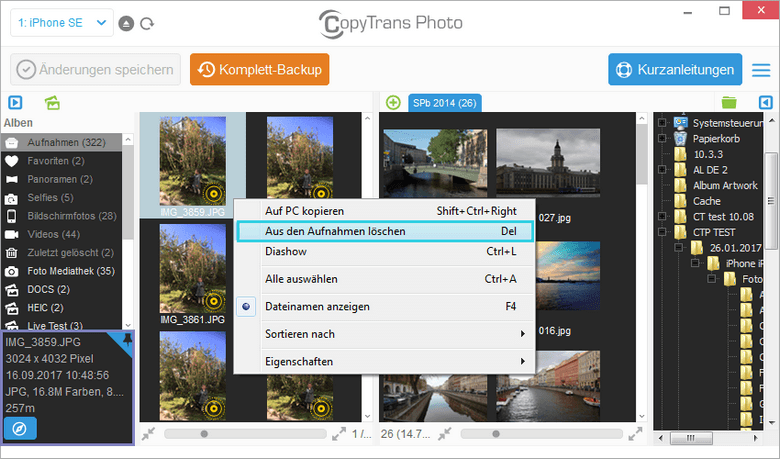Select the Favoriten heart icon
Viewport: 780px width, 459px height.
[11, 161]
